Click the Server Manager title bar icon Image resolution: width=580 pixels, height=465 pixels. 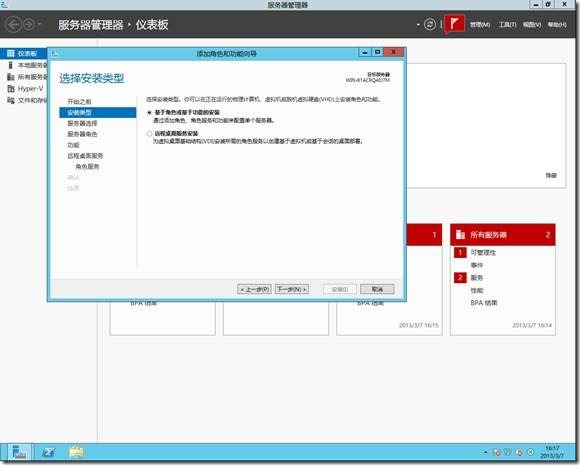(4, 4)
